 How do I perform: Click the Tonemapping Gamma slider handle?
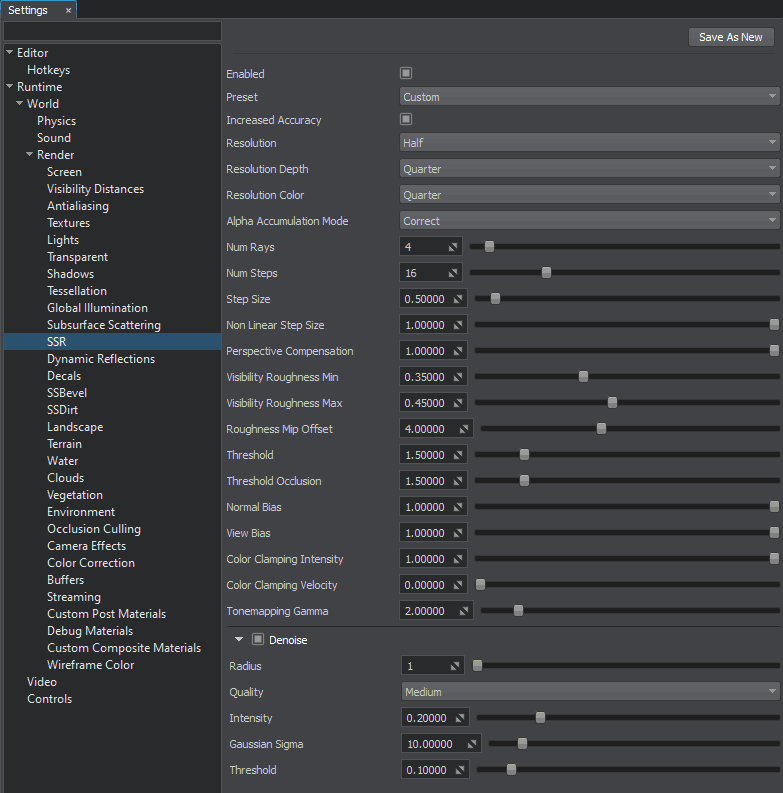[x=518, y=611]
